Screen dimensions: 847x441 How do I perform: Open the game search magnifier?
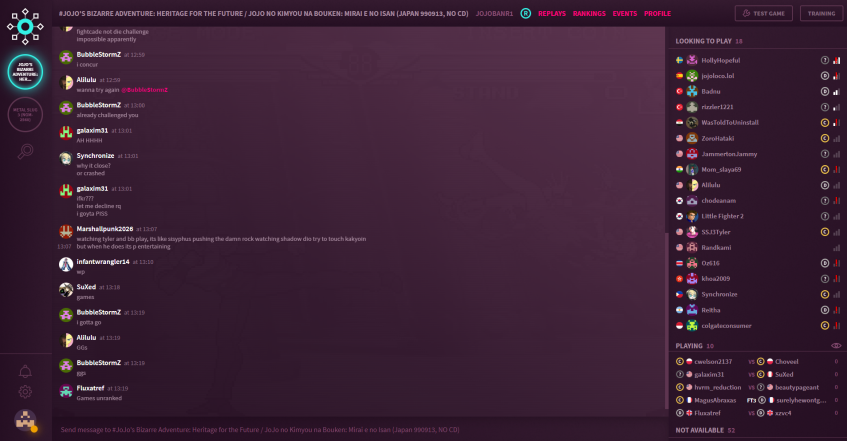25,151
